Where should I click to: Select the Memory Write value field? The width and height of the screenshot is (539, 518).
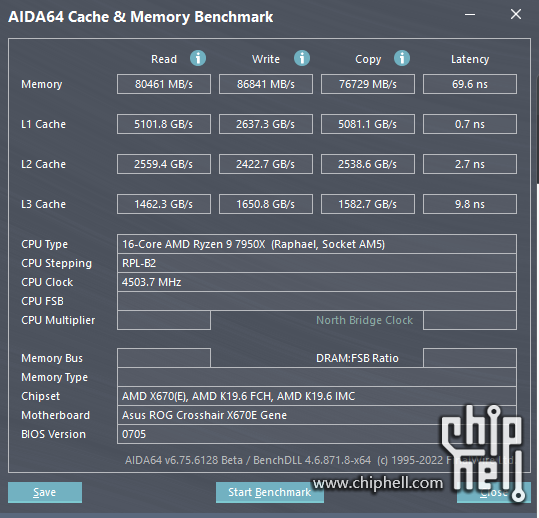click(x=266, y=84)
